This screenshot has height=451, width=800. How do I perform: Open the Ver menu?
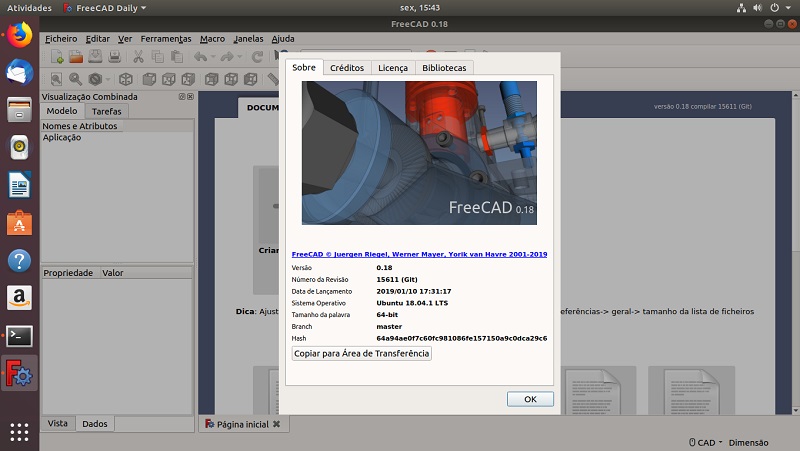125,39
